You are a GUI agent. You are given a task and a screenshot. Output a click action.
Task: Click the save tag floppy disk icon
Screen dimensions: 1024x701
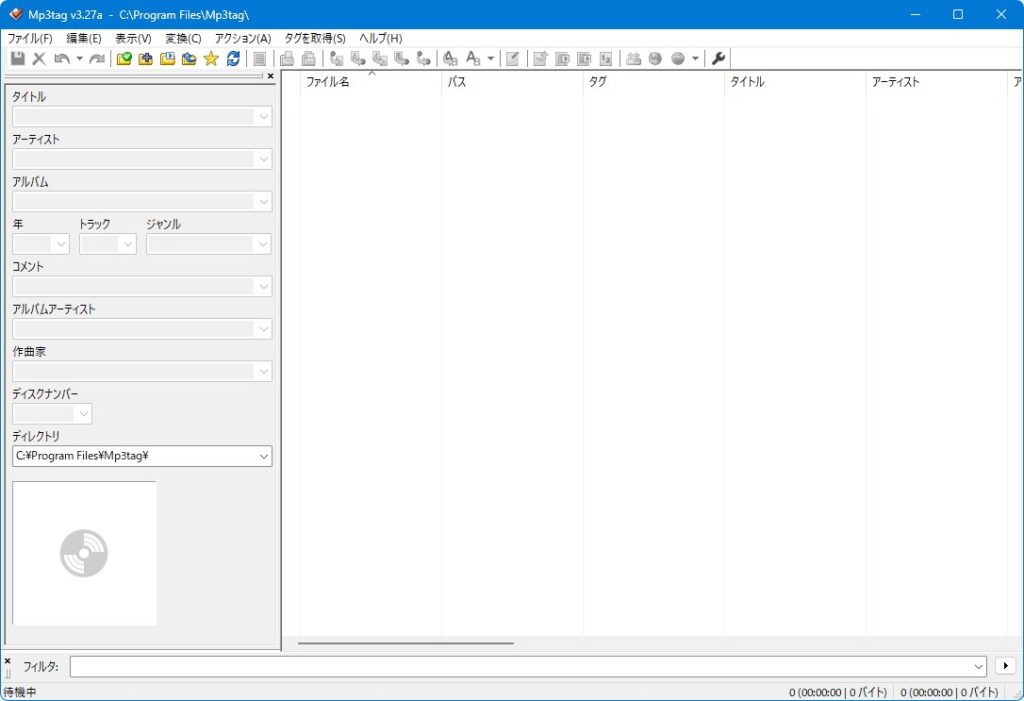[x=17, y=59]
